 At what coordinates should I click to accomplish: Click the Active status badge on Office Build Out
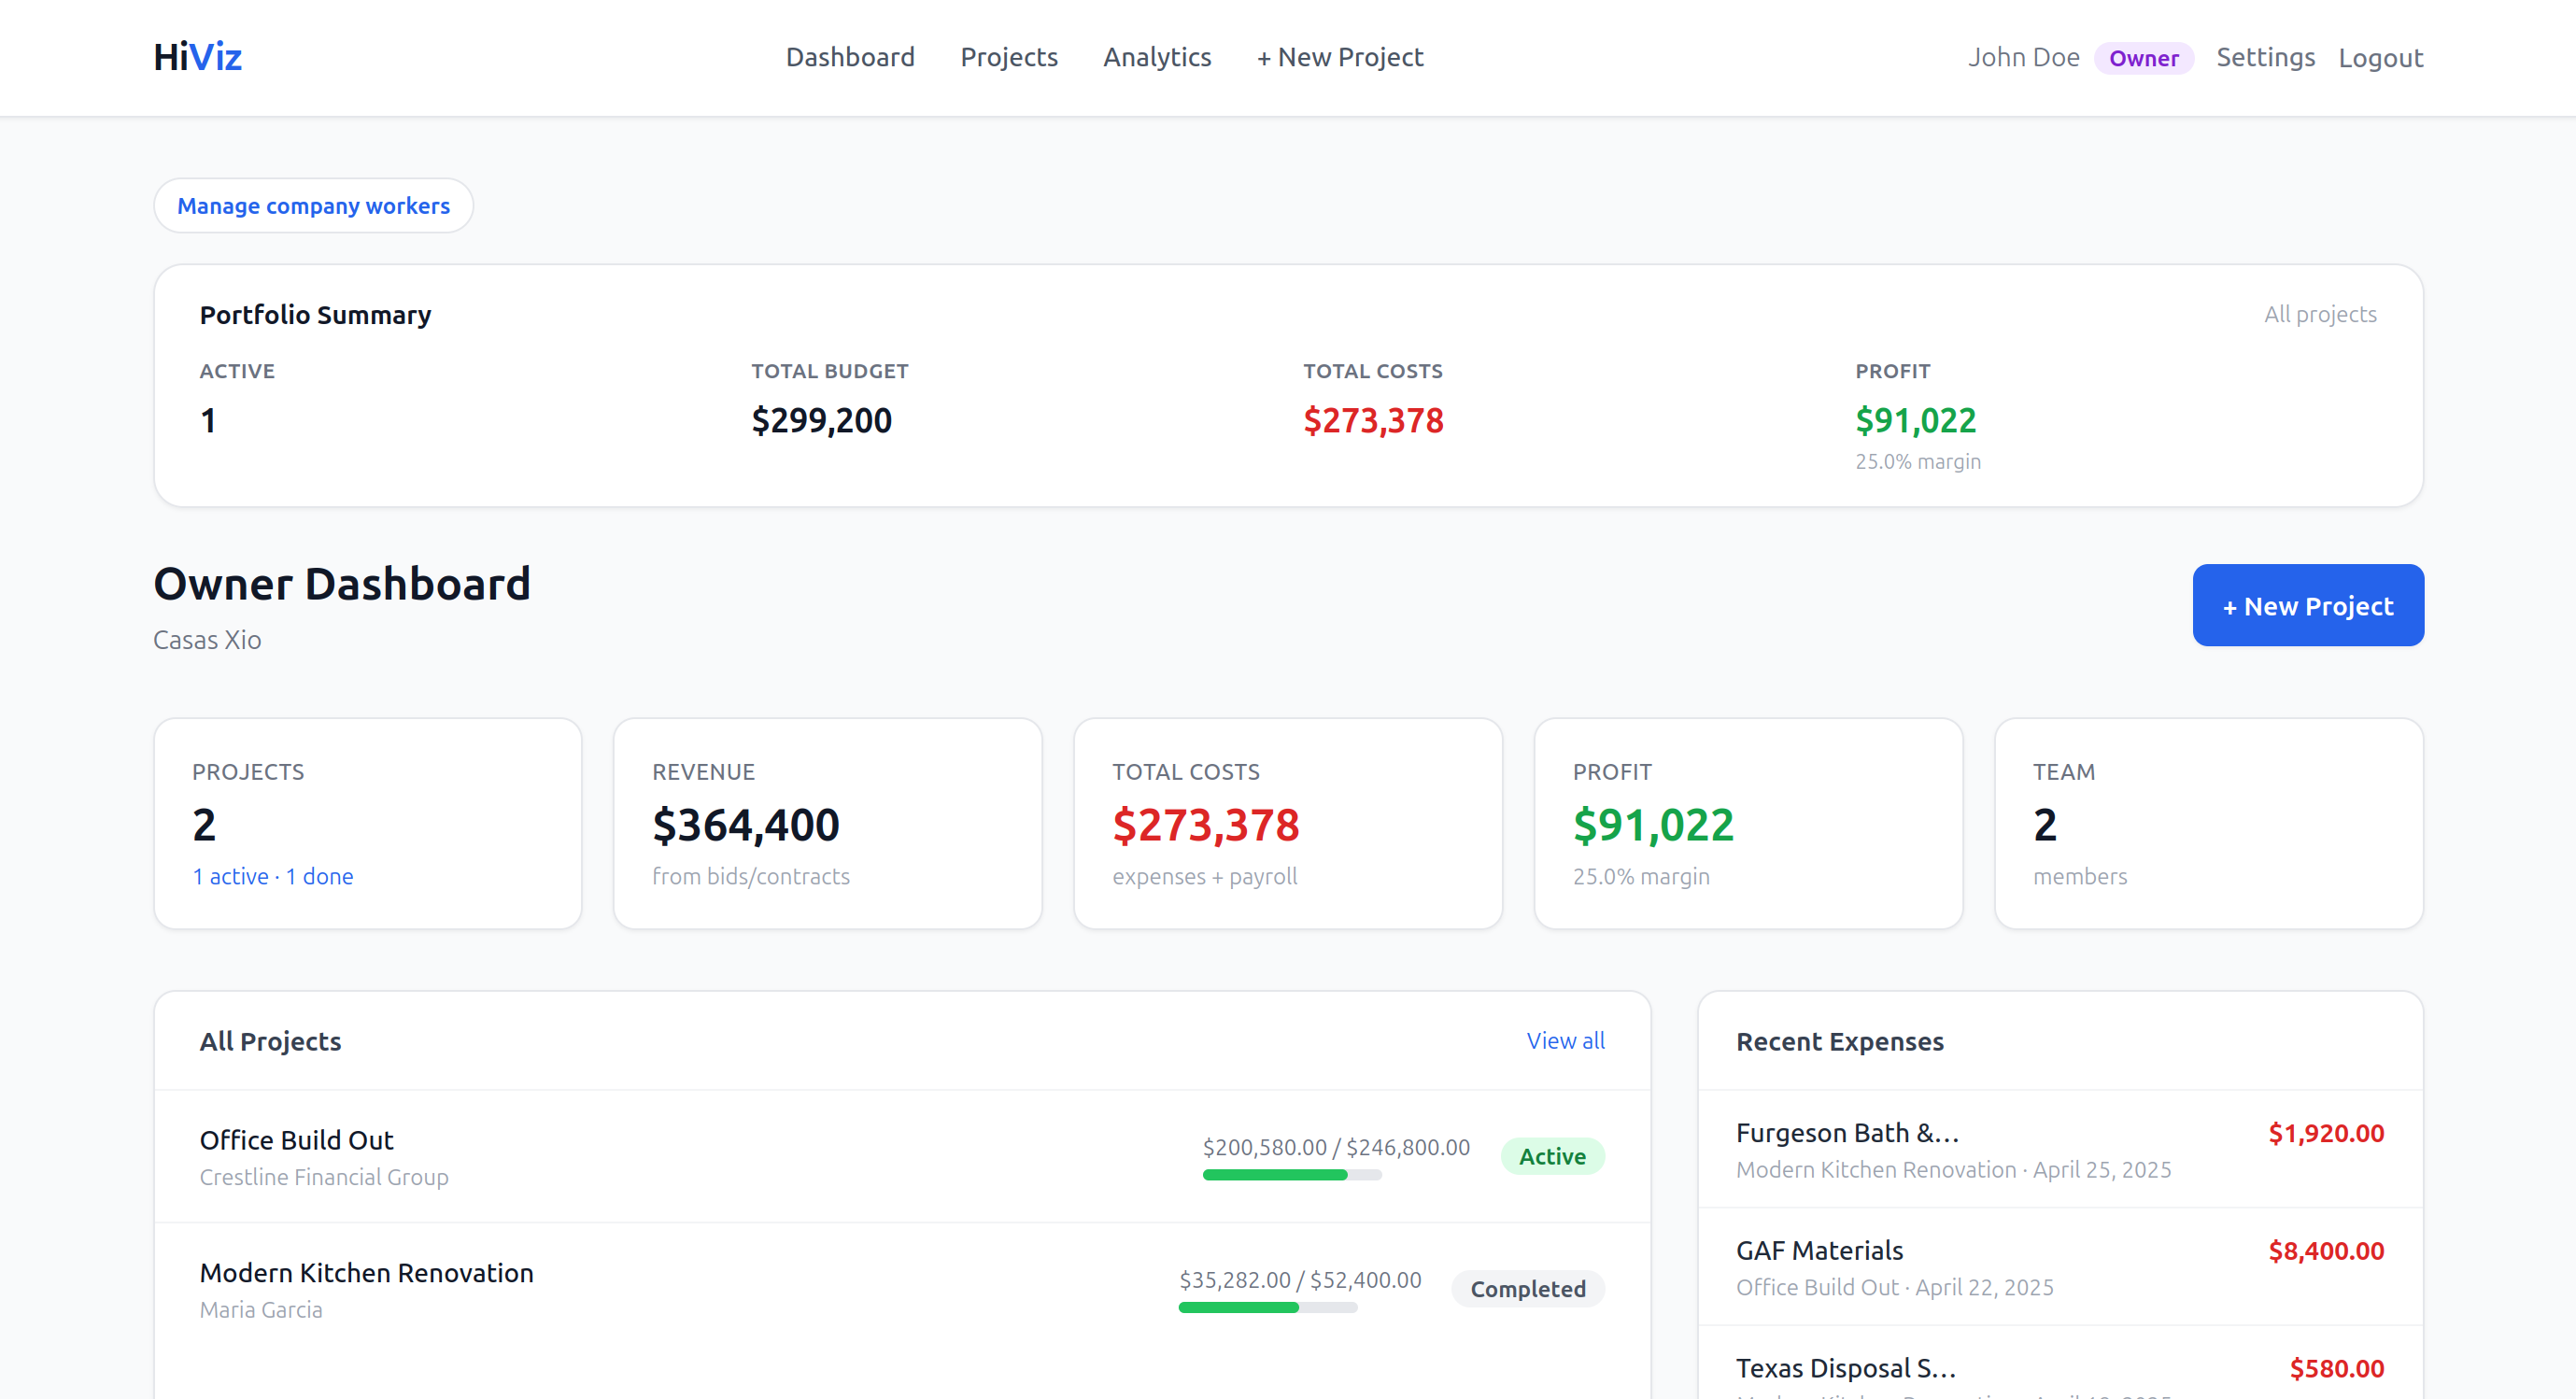pyautogui.click(x=1552, y=1156)
